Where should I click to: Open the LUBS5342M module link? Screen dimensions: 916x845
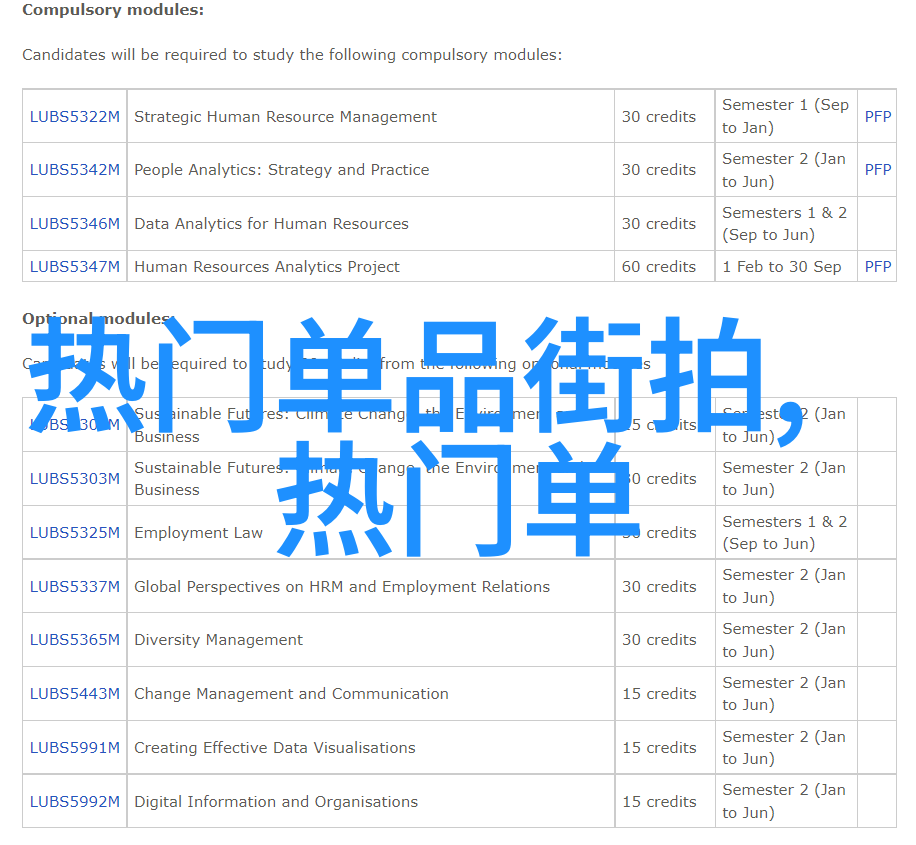[74, 170]
